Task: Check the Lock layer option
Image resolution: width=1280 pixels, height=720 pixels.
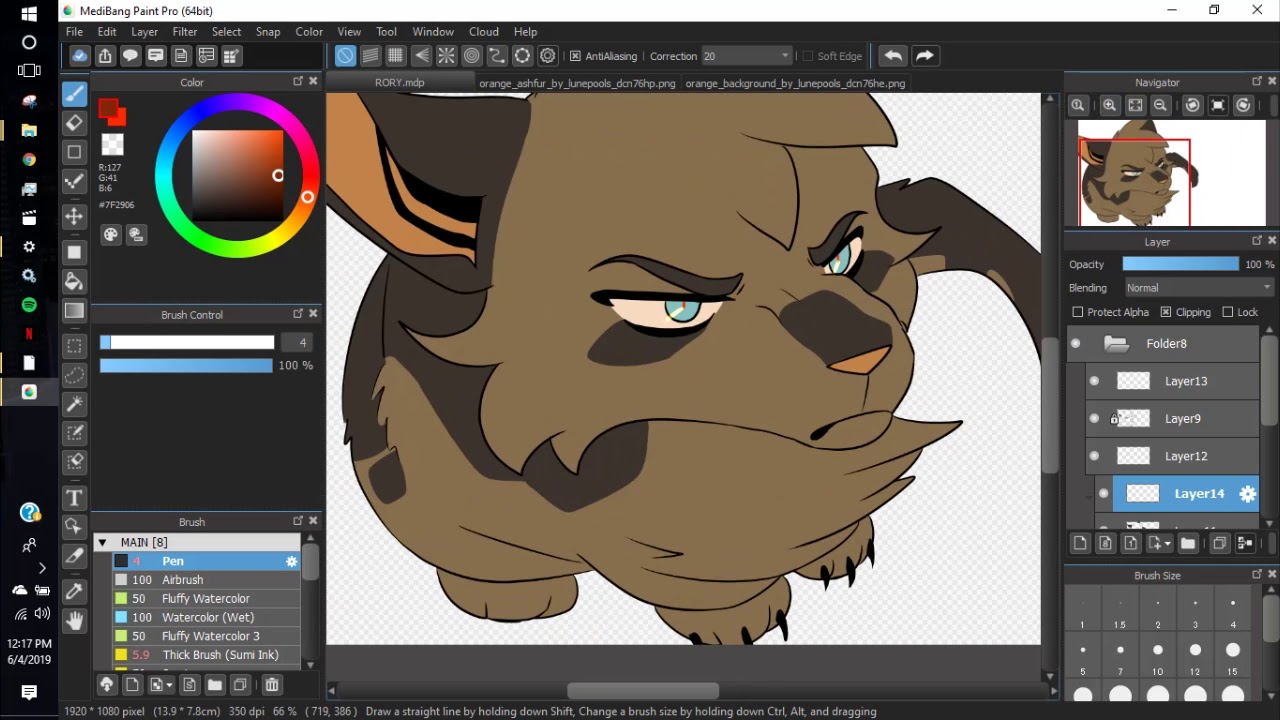Action: (1228, 312)
